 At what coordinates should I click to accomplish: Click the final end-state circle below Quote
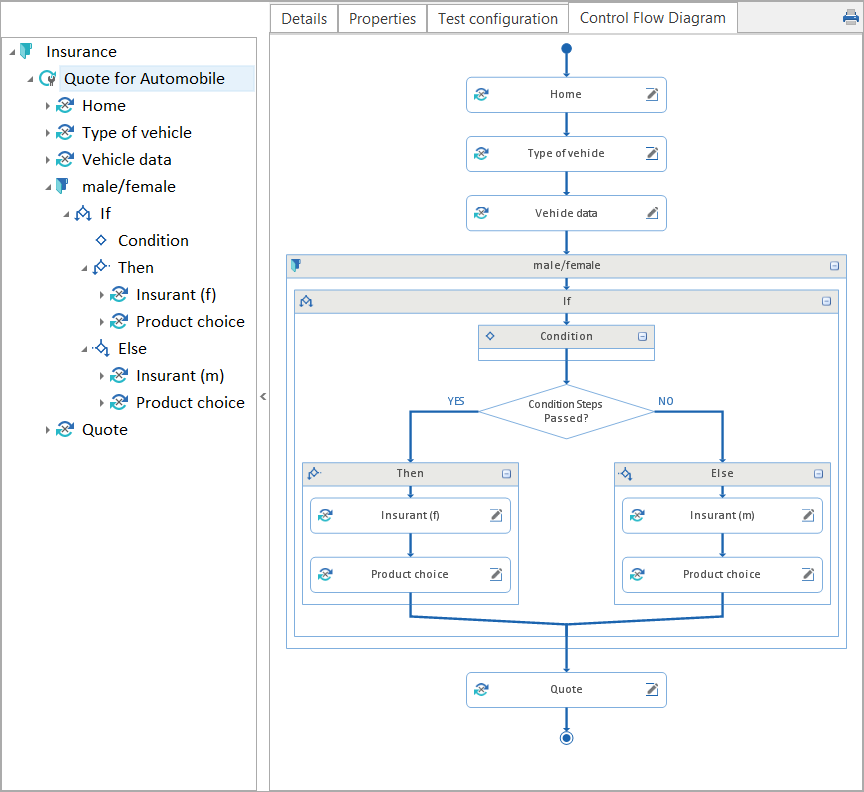click(x=566, y=737)
